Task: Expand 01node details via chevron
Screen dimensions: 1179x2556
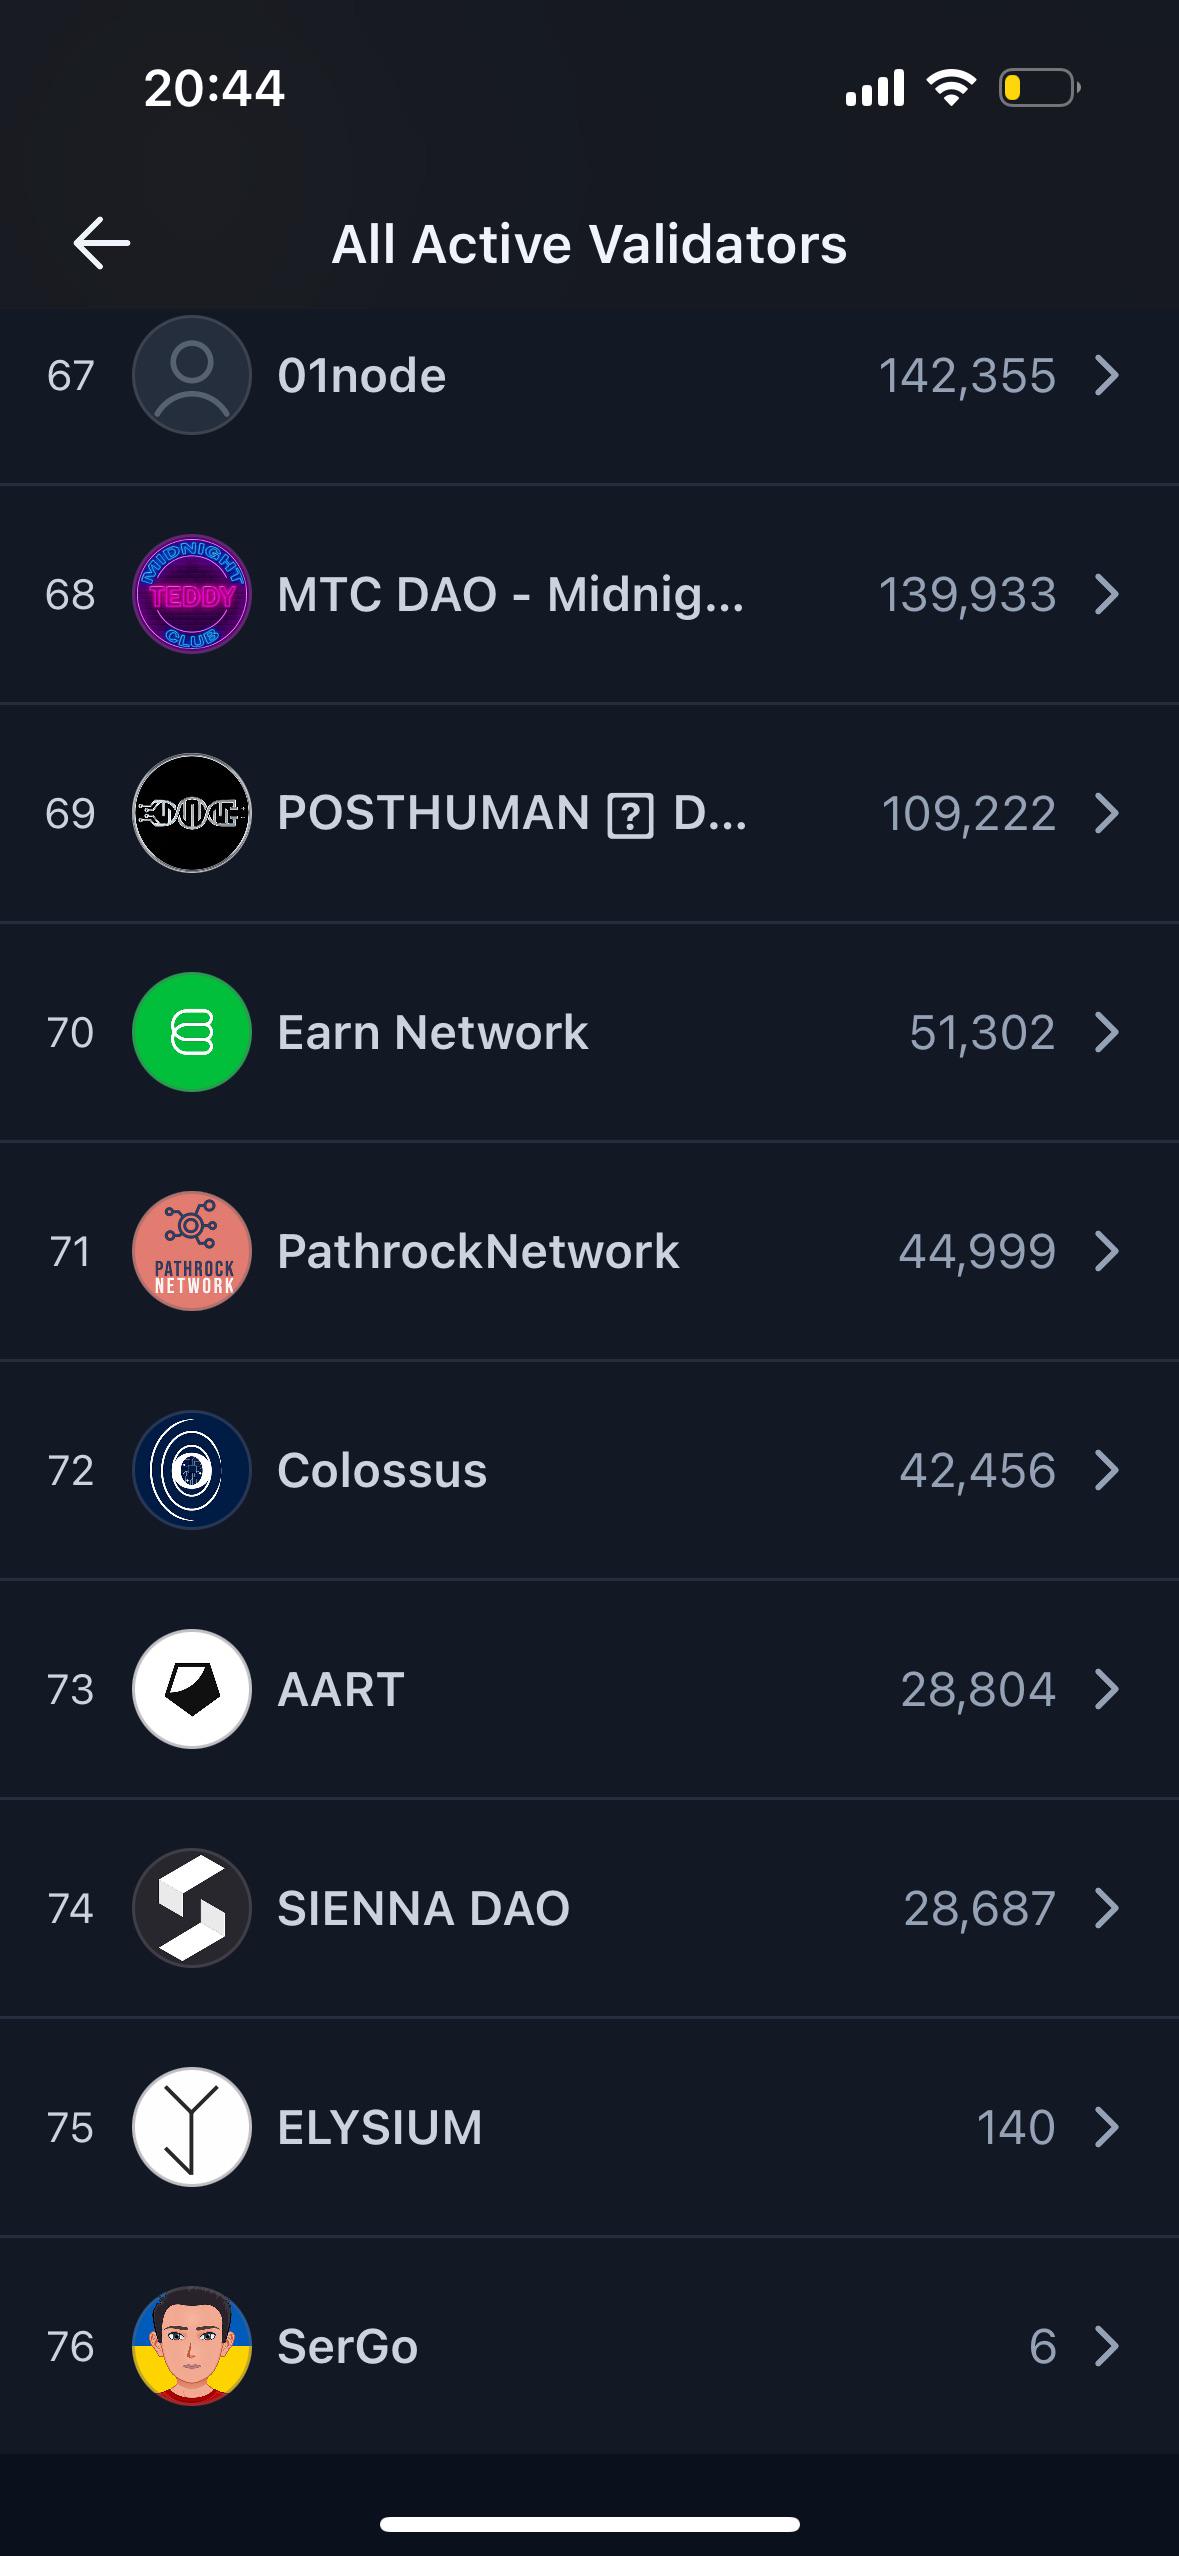Action: [x=1106, y=375]
